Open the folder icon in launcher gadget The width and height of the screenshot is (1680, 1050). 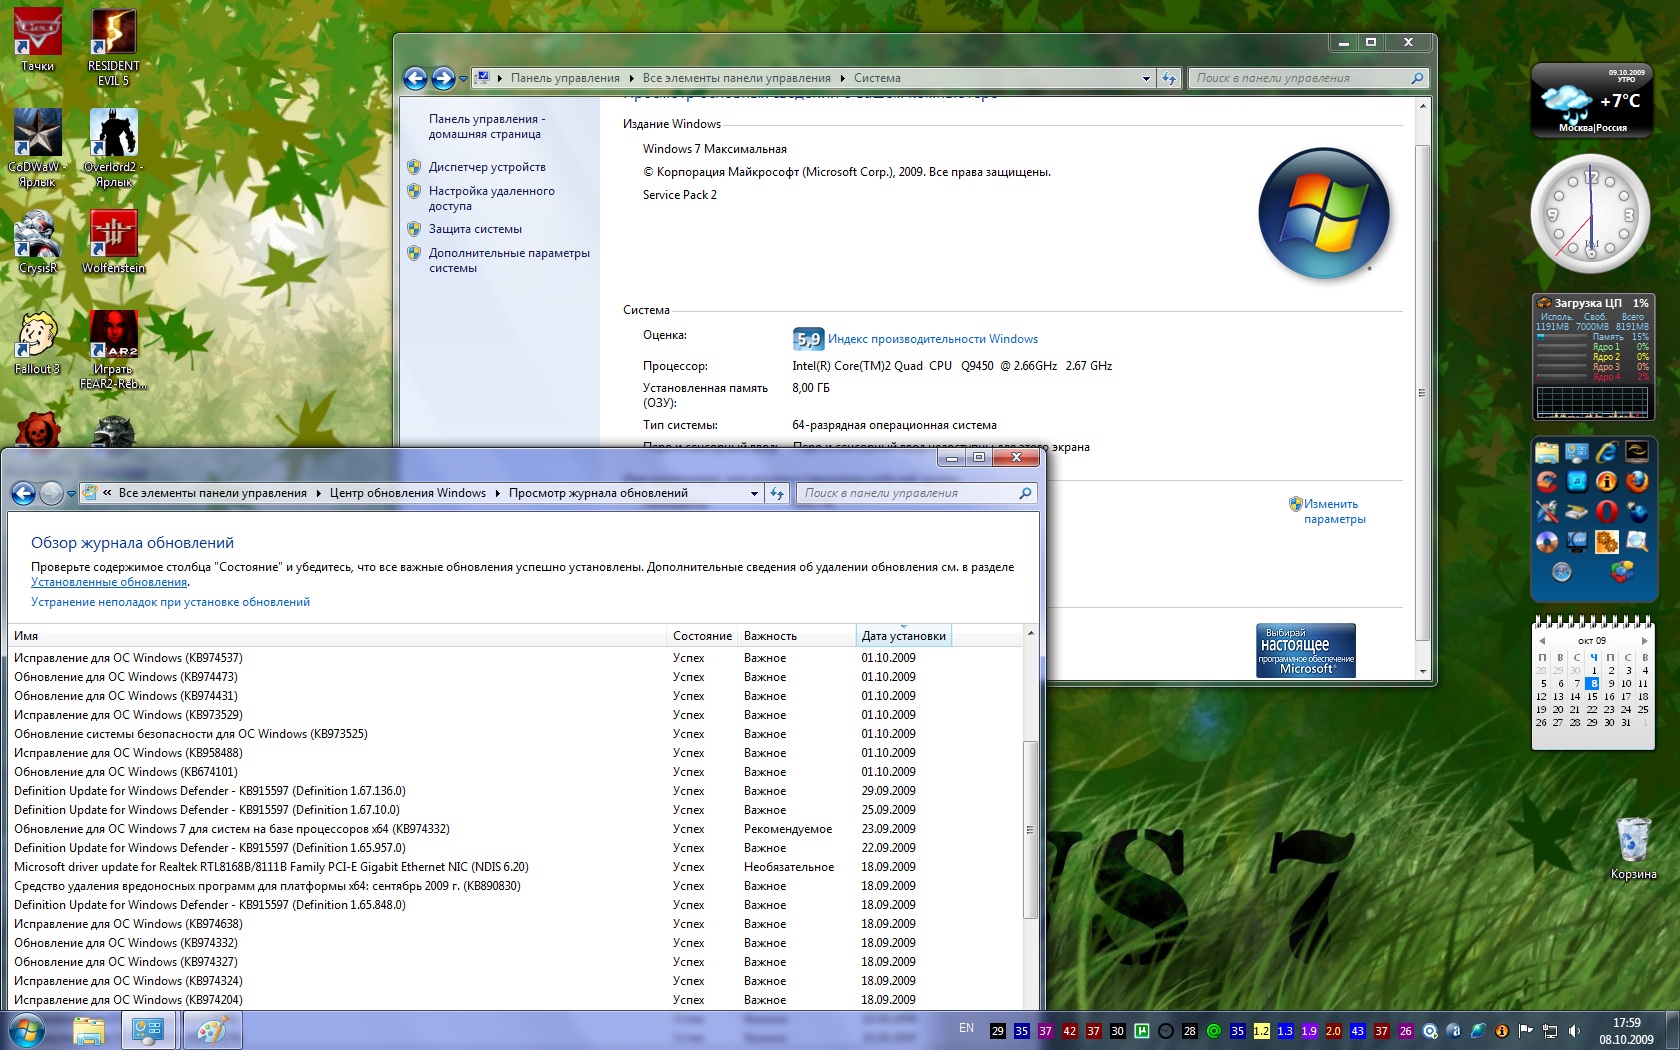[x=1547, y=452]
